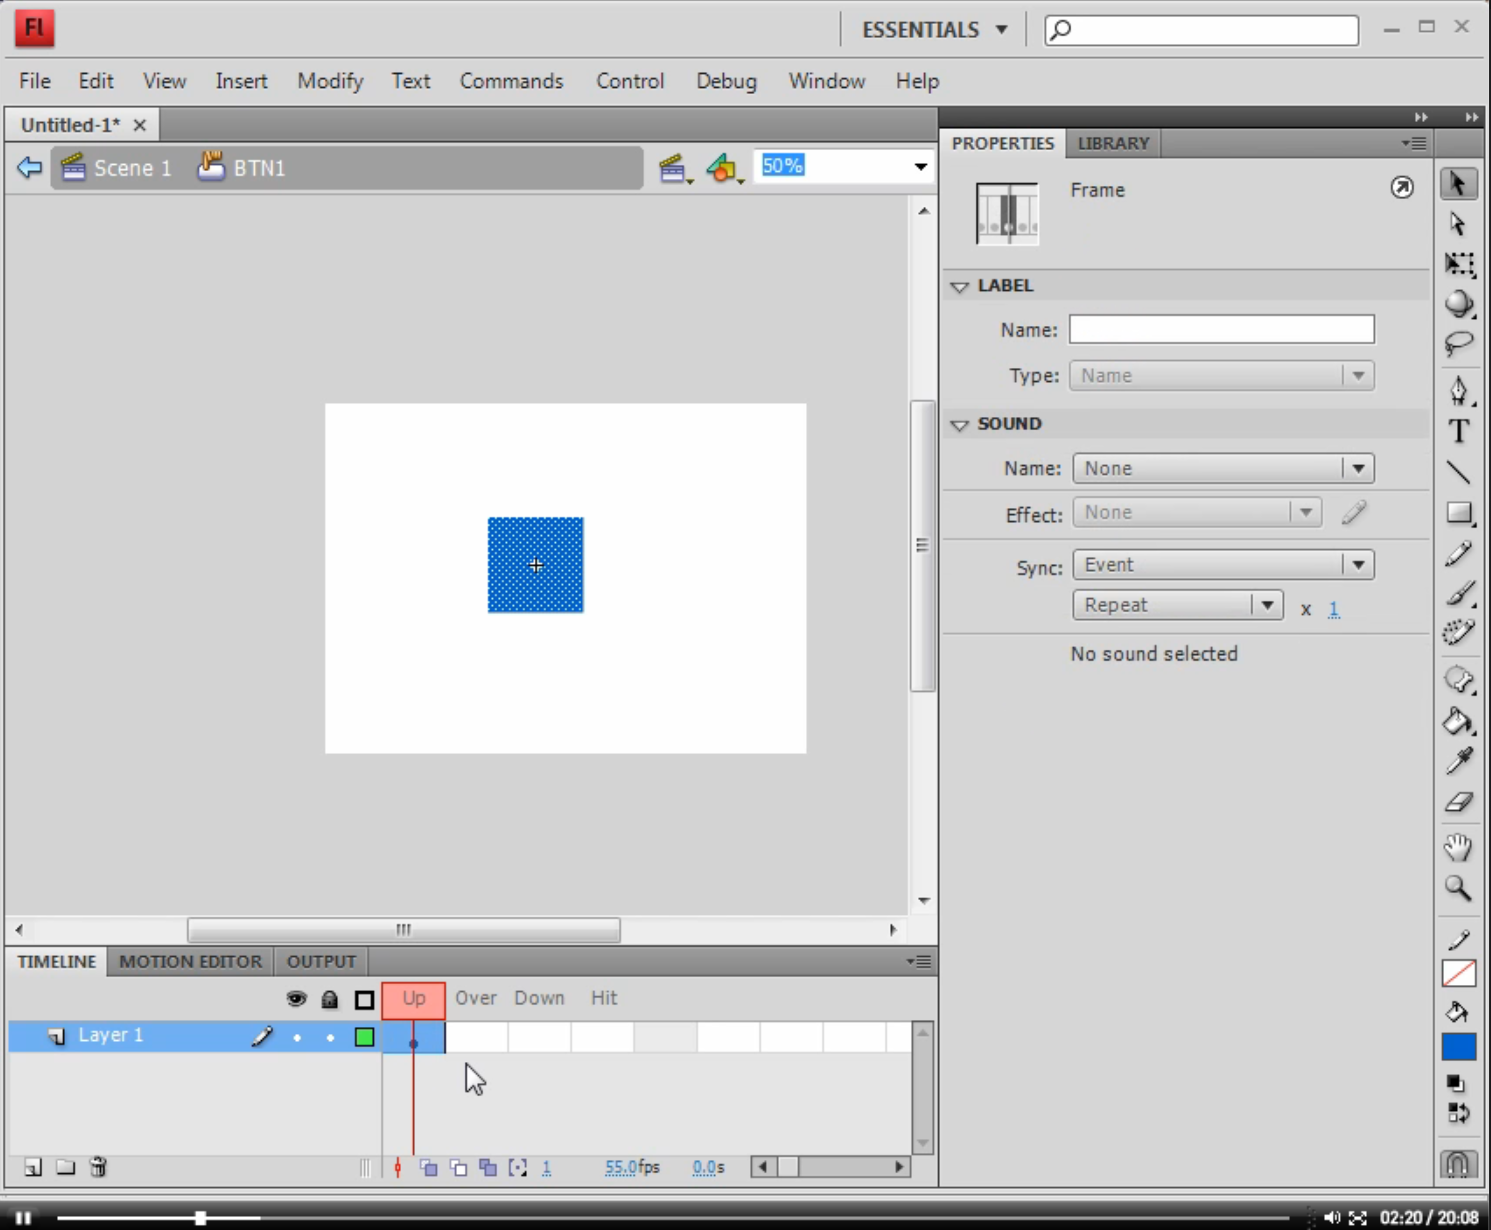Screen dimensions: 1491x1230
Task: Go back to Scene 1
Action: [116, 167]
